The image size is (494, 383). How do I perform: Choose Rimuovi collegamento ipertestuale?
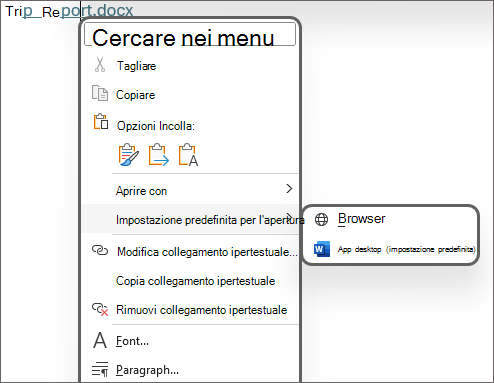(x=201, y=310)
